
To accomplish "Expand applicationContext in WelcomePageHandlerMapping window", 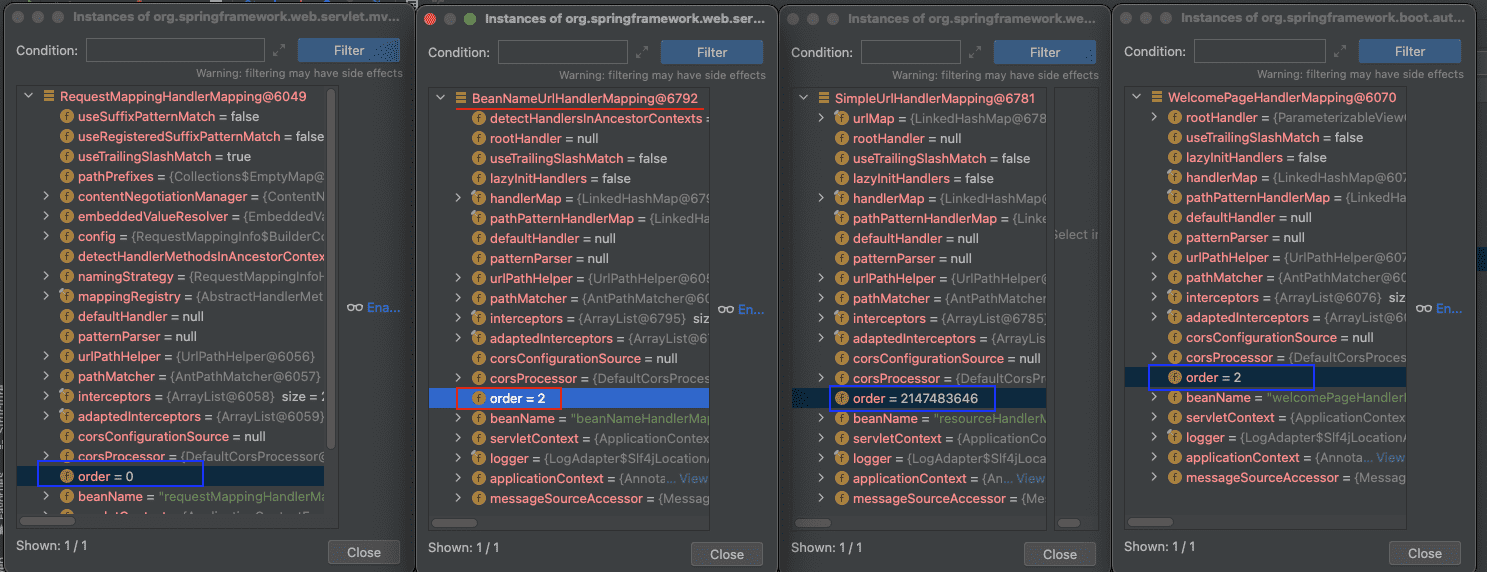I will click(x=1154, y=457).
